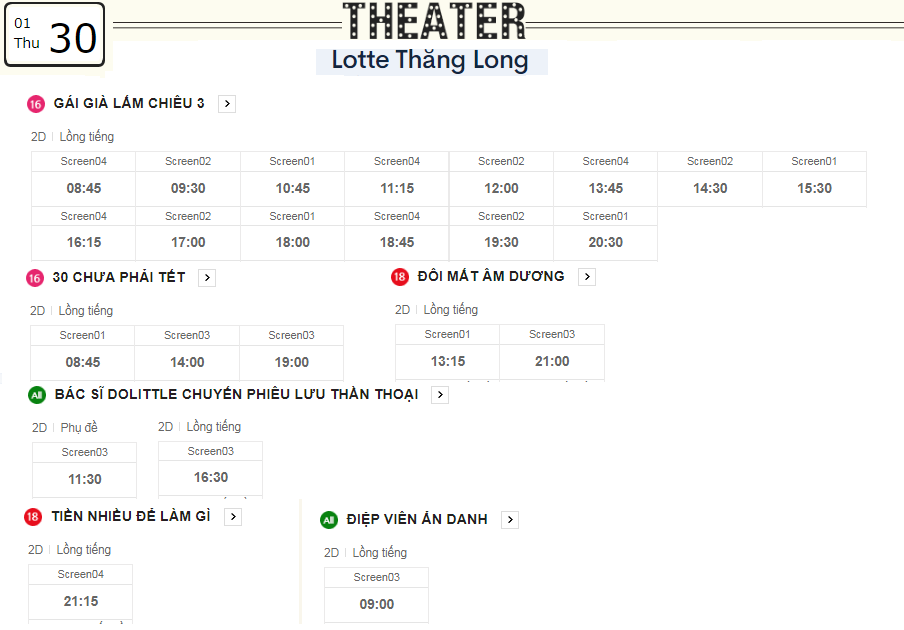Image resolution: width=904 pixels, height=630 pixels.
Task: Expand the arrow beside Đôi Mắt Âm Dương
Action: pyautogui.click(x=587, y=277)
